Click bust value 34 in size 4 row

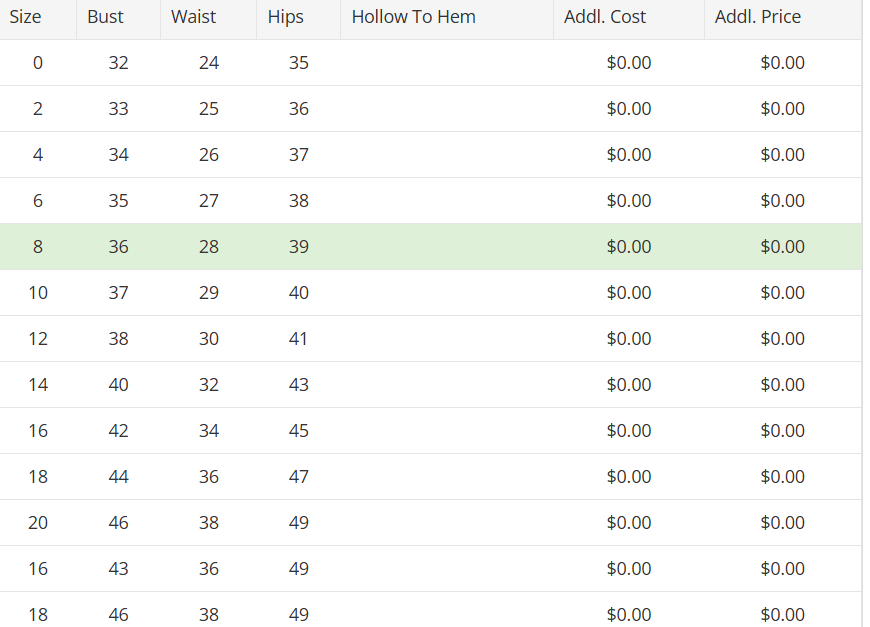118,155
